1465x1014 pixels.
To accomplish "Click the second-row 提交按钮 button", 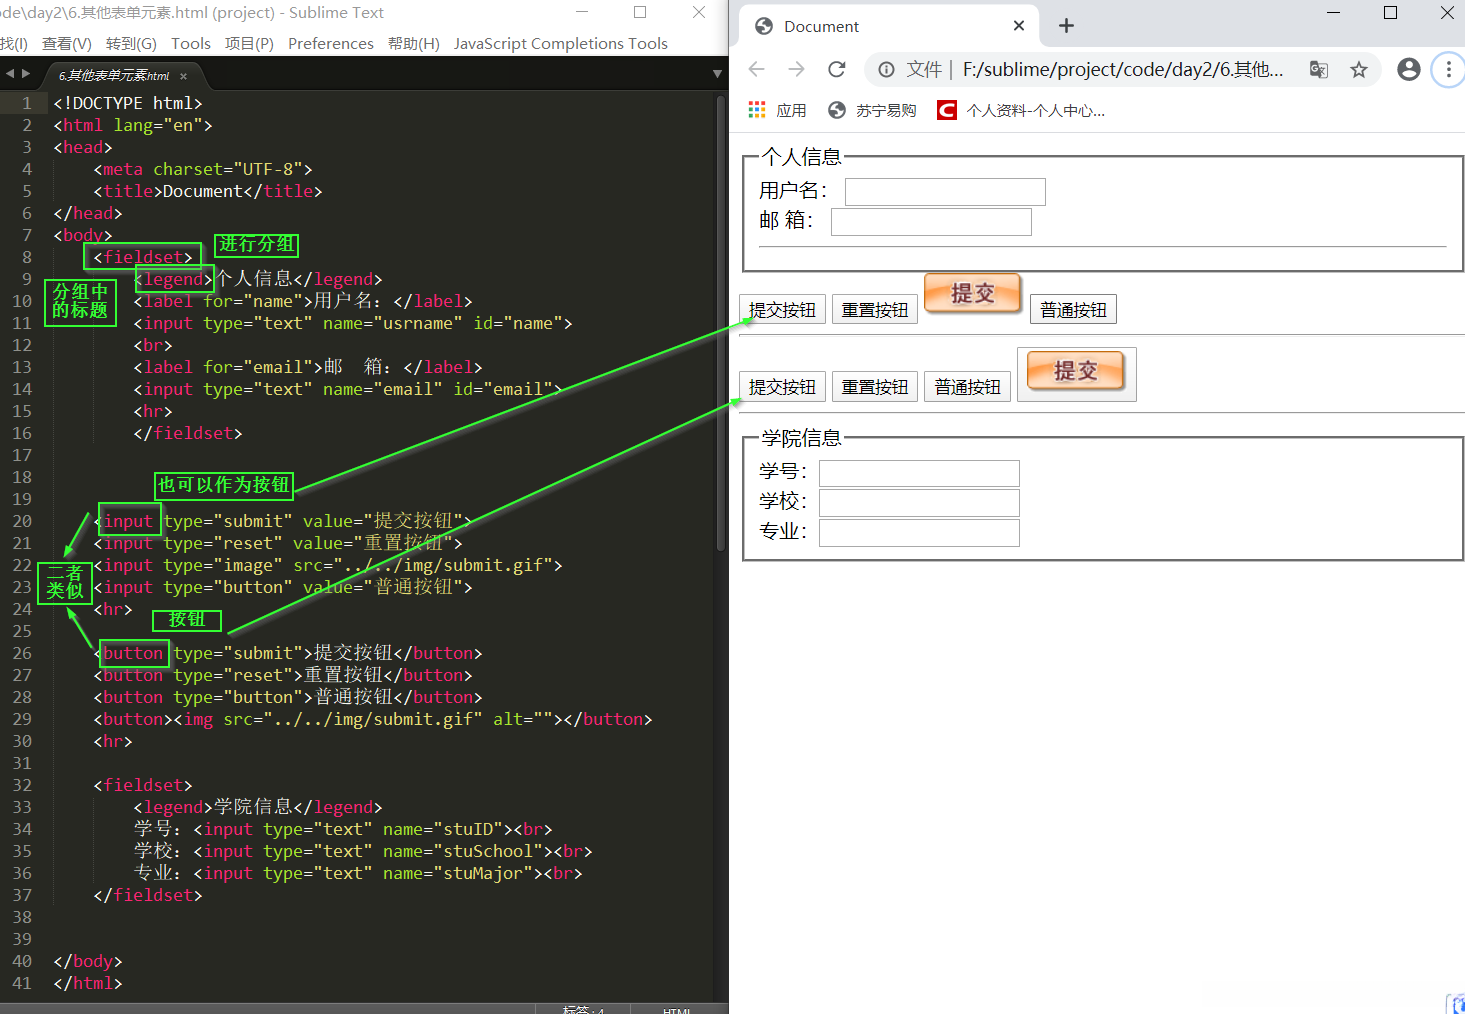I will 782,387.
